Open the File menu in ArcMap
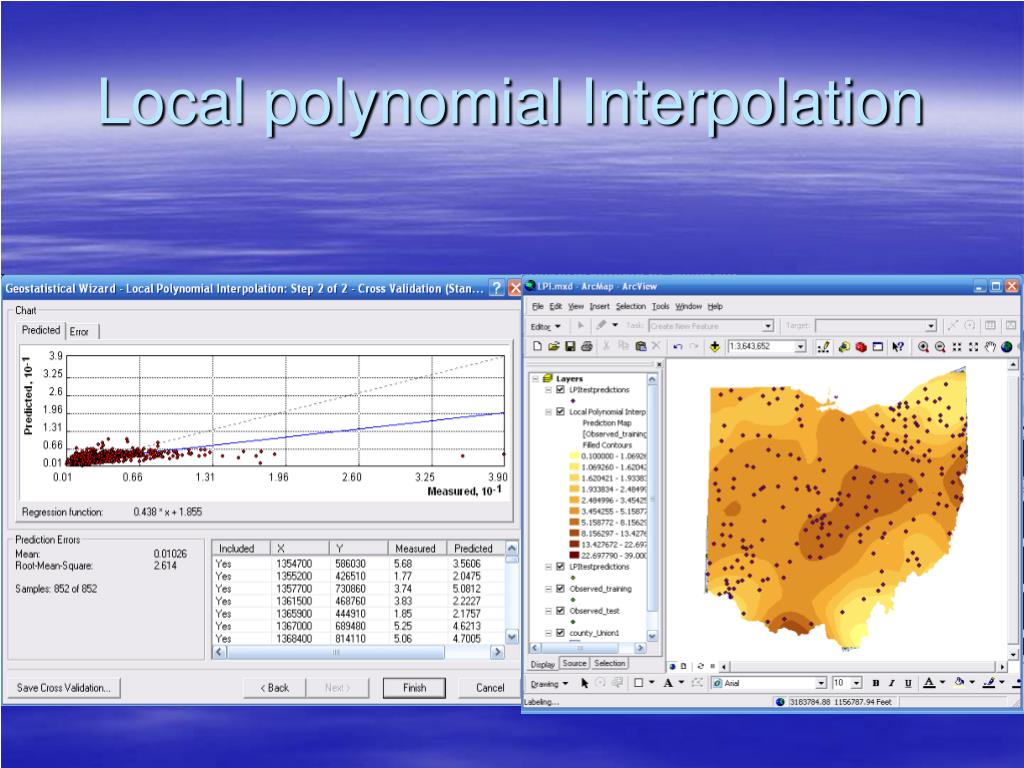Image resolution: width=1024 pixels, height=768 pixels. pos(537,306)
